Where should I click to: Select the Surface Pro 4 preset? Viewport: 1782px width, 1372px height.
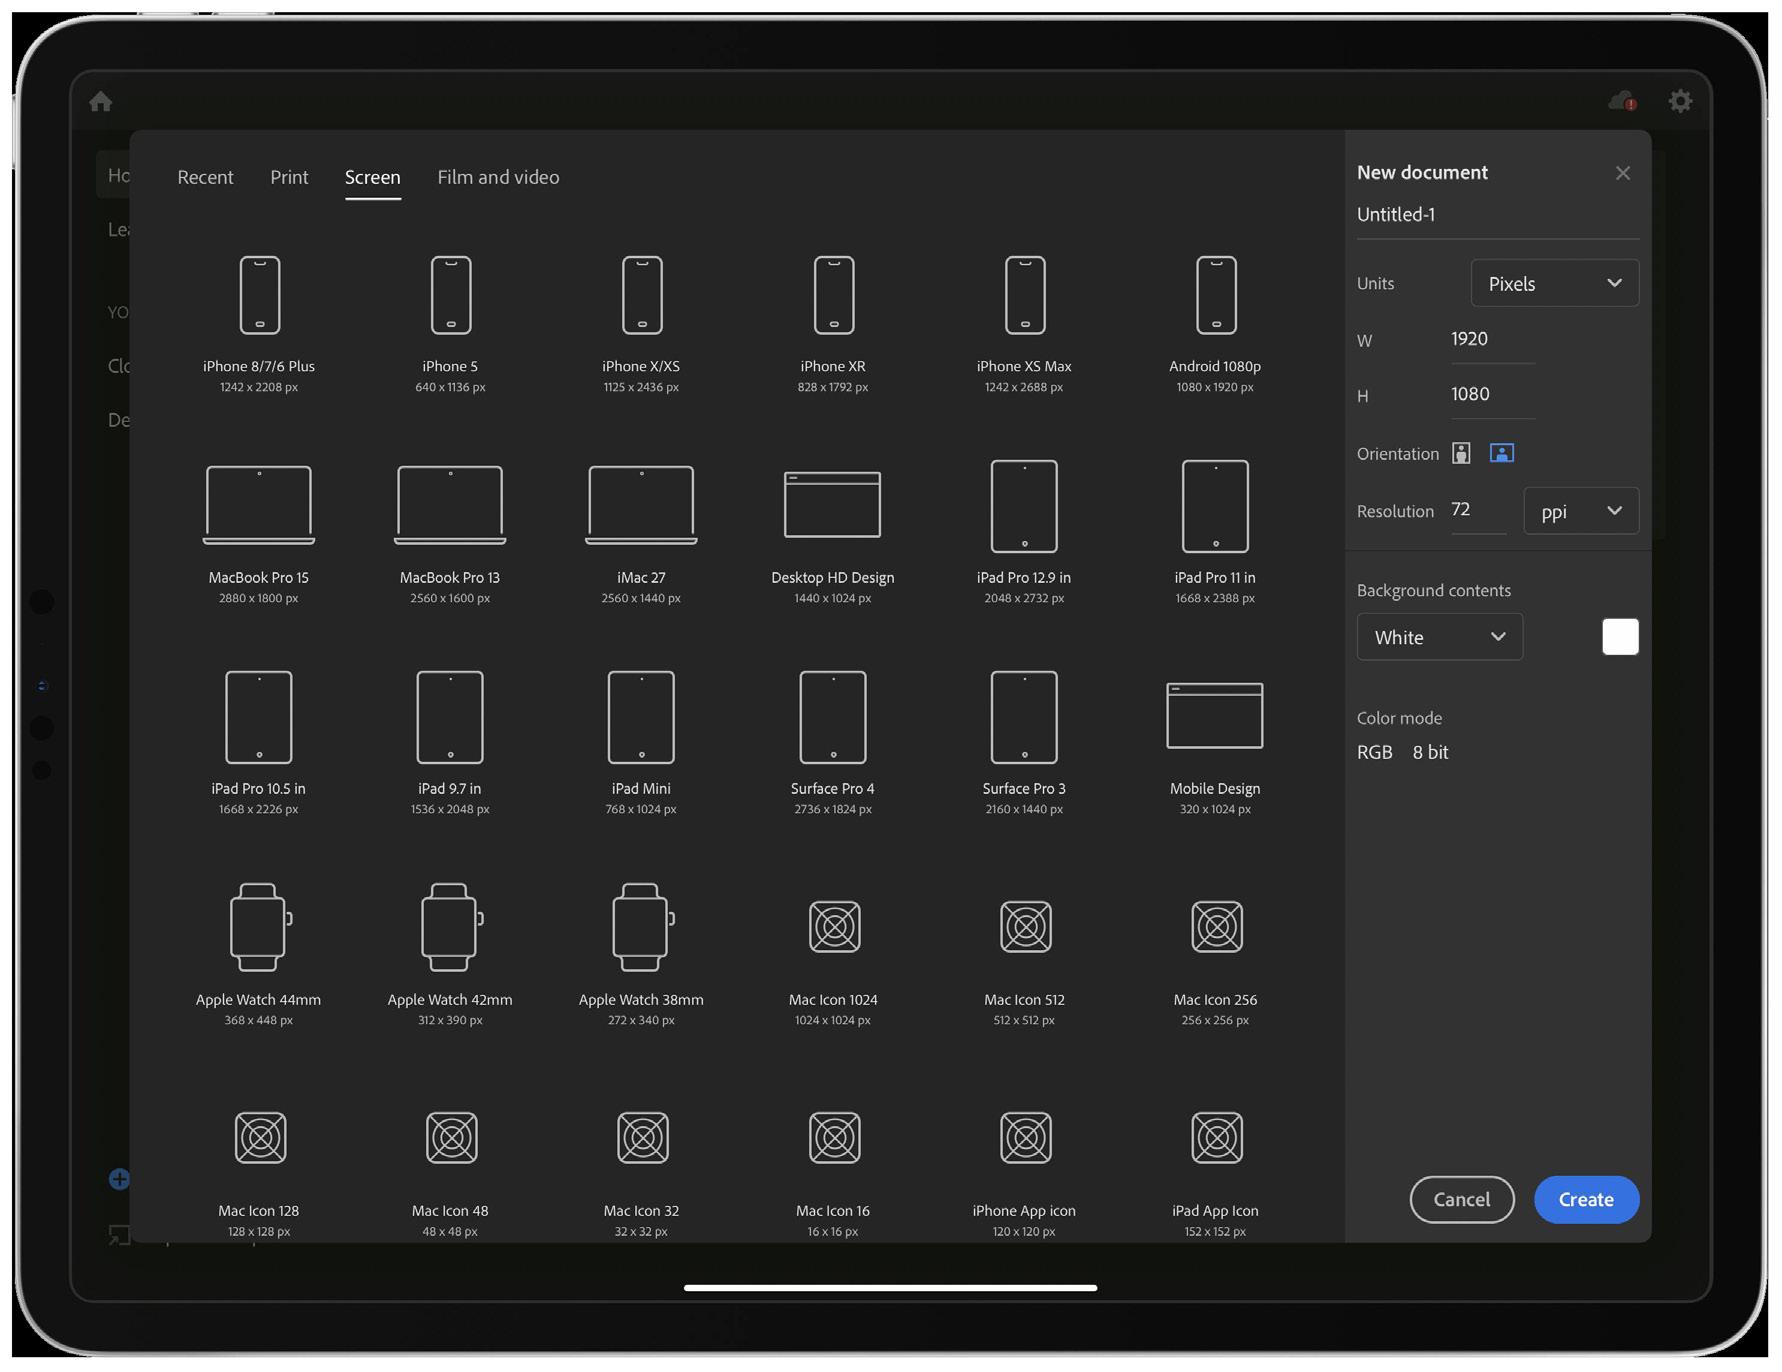833,744
